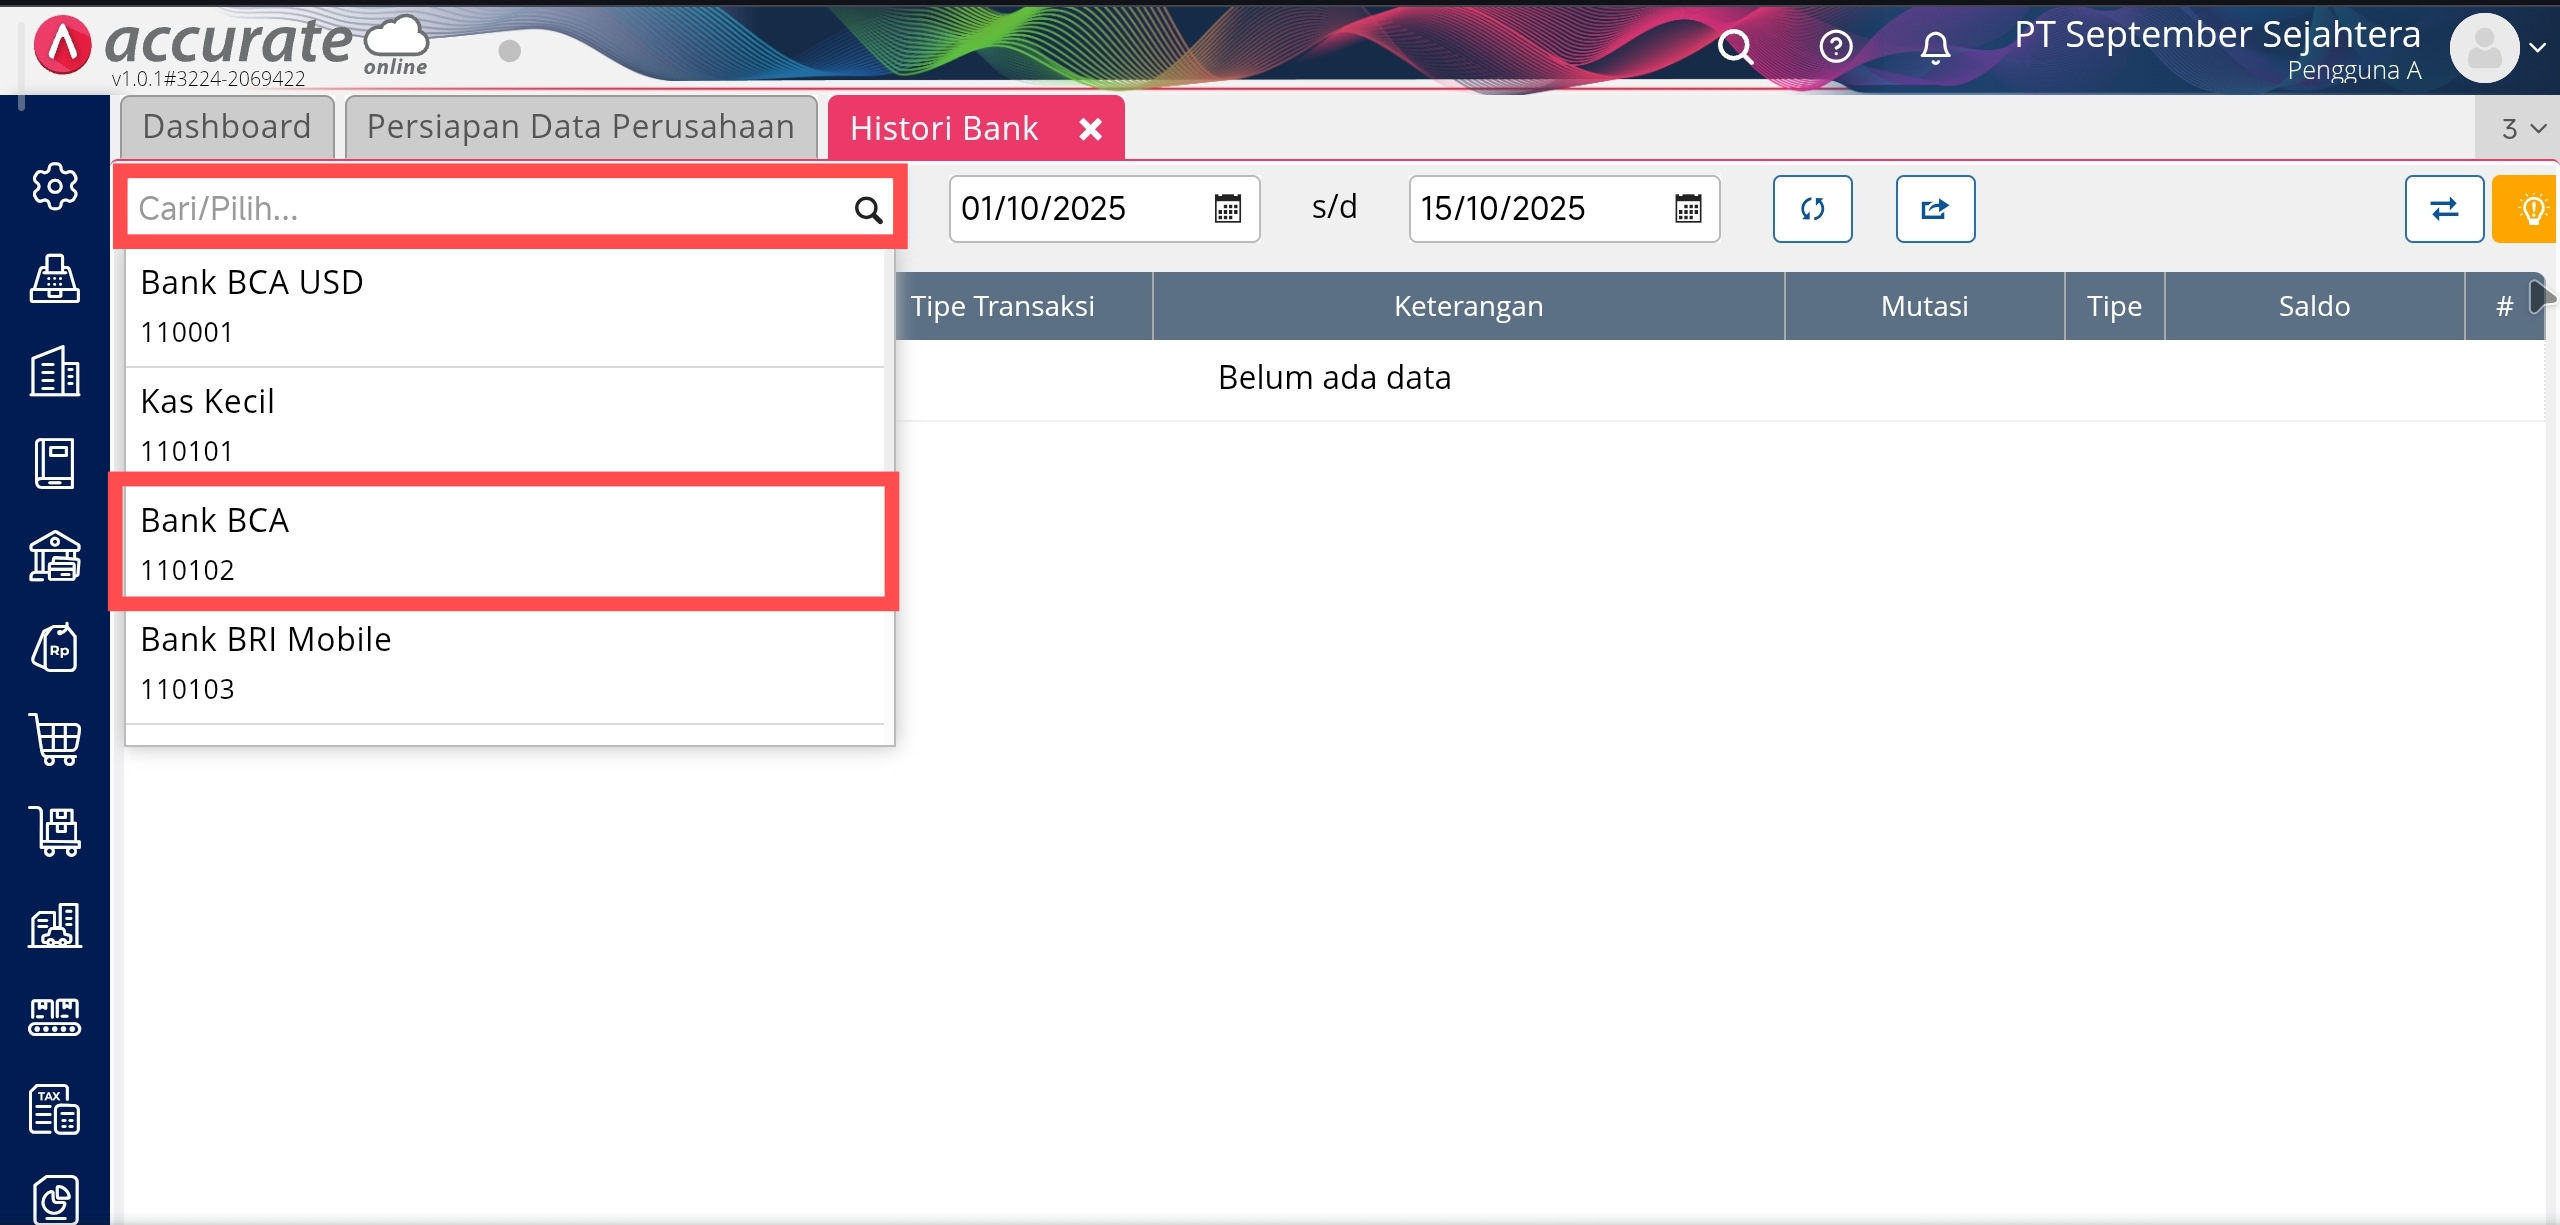Click the refresh data button
This screenshot has width=2560, height=1225.
(x=1812, y=209)
